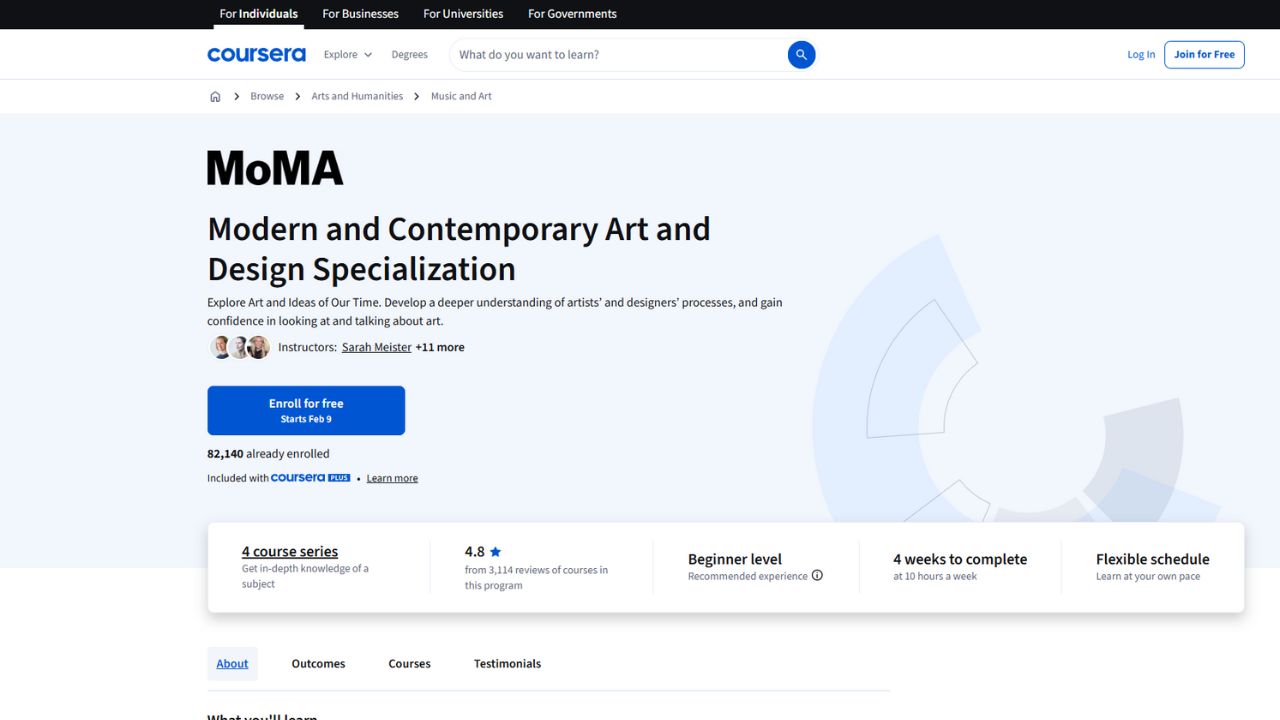
Task: Click the search magnifier icon
Action: click(x=800, y=54)
